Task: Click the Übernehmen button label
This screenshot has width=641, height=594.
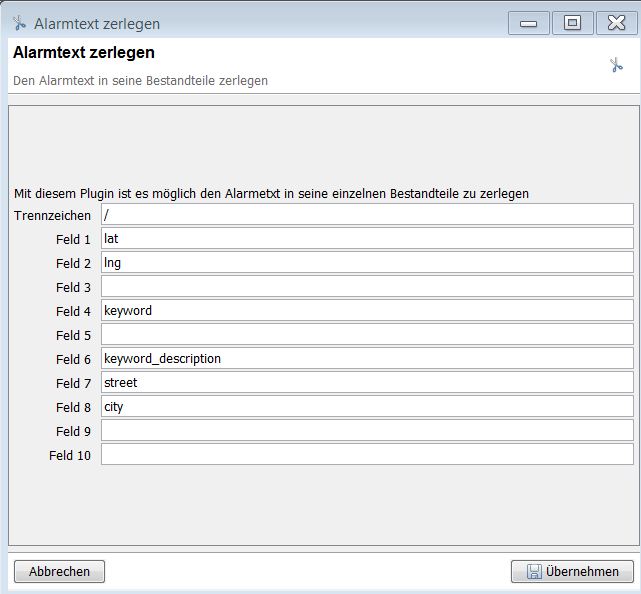Action: click(582, 572)
